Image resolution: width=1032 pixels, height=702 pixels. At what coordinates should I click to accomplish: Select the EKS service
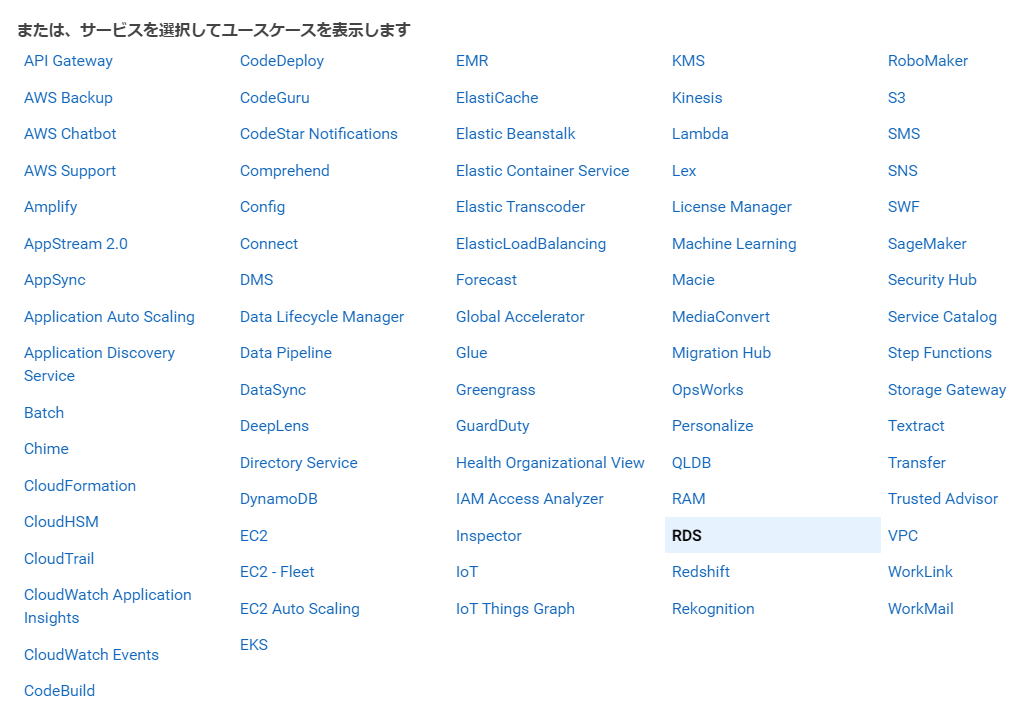254,645
